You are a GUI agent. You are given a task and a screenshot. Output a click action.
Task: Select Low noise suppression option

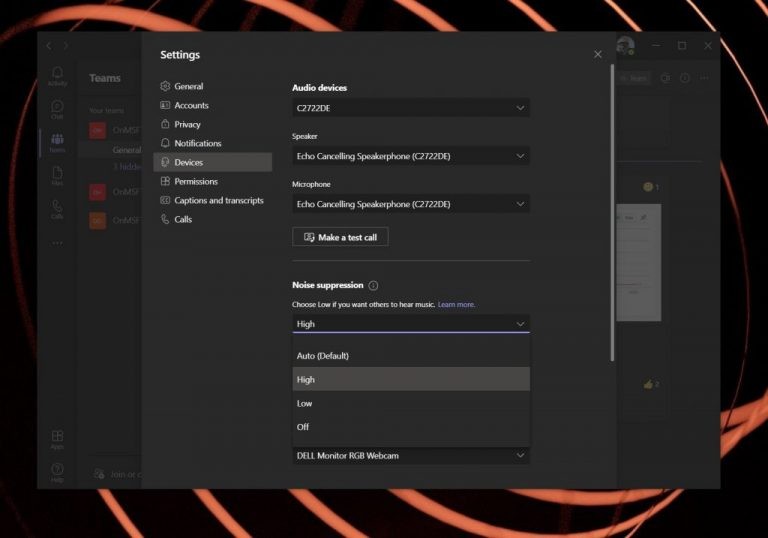[x=305, y=404]
